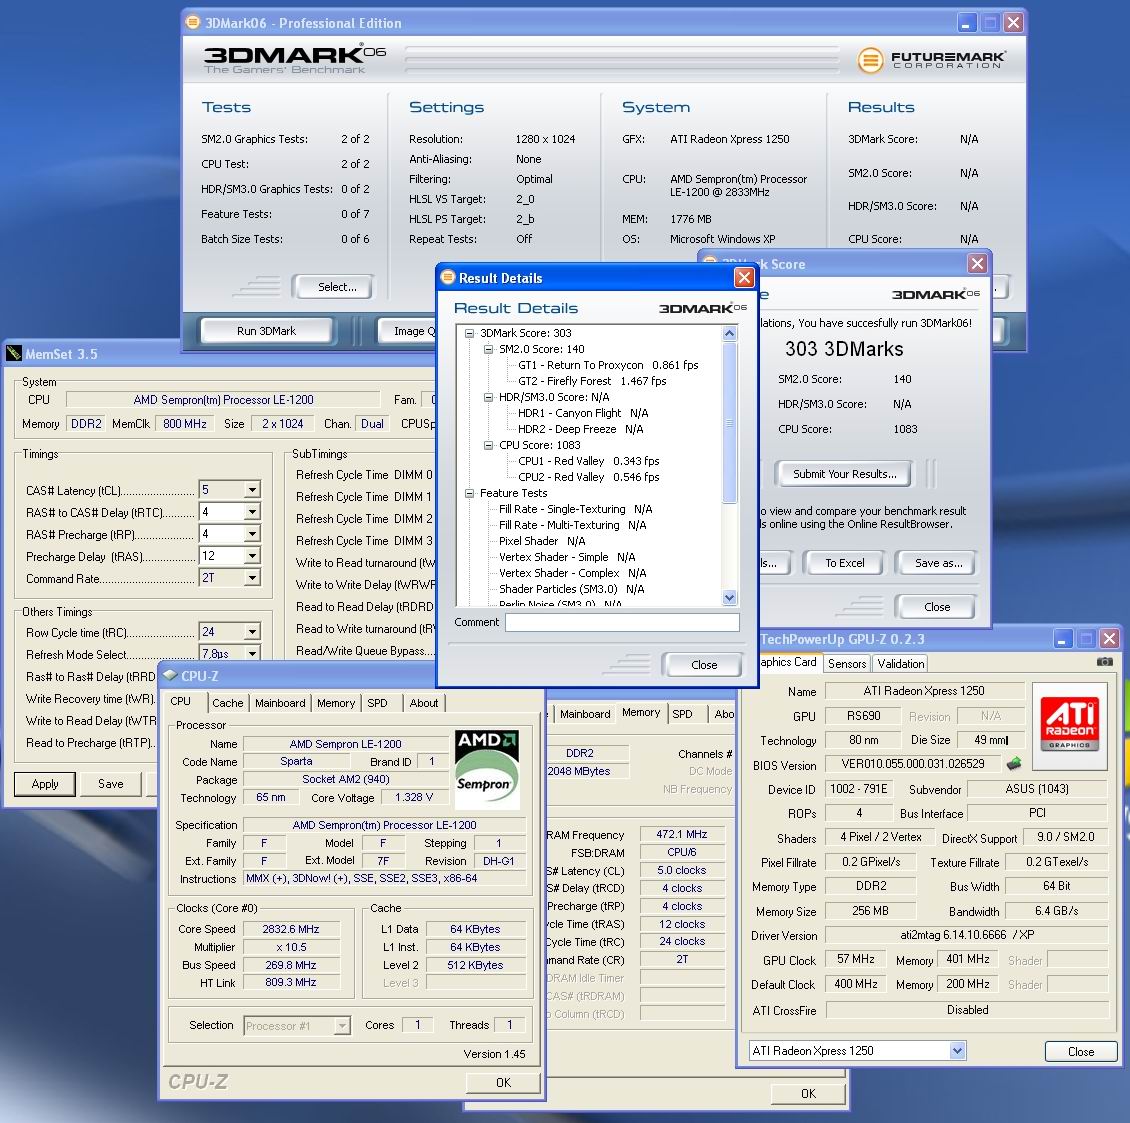
Task: Select GT2 - Firefly Forest result row
Action: pos(592,381)
